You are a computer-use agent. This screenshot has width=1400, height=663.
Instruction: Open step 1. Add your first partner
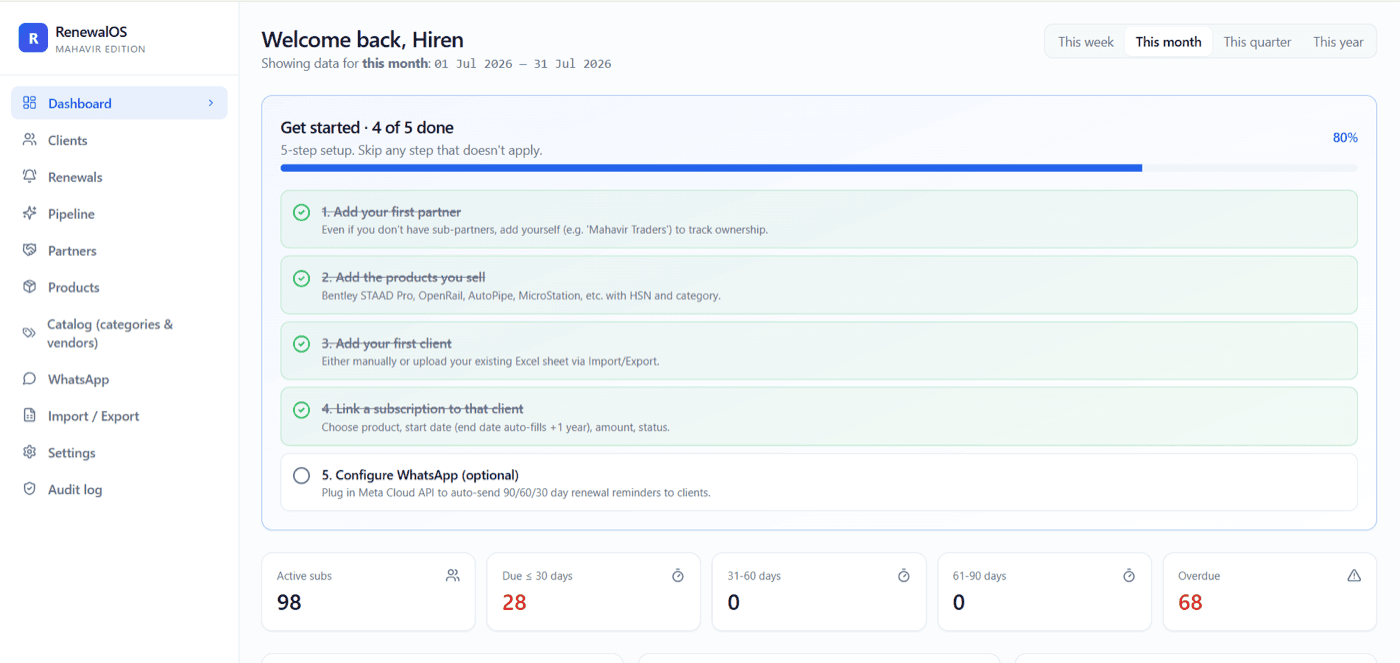819,219
